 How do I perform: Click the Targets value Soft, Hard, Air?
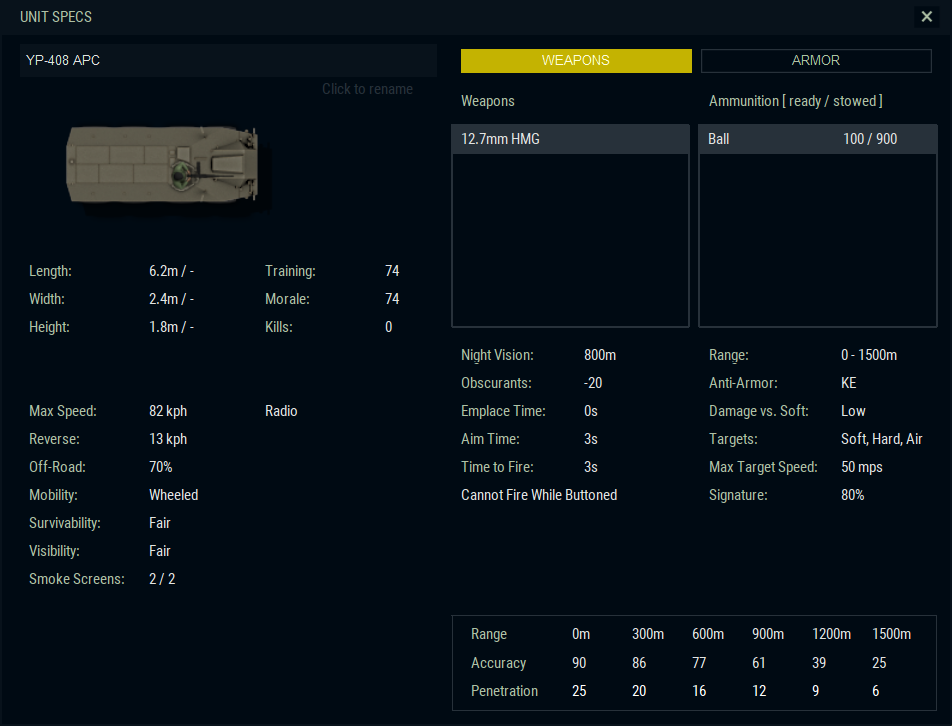coord(882,439)
